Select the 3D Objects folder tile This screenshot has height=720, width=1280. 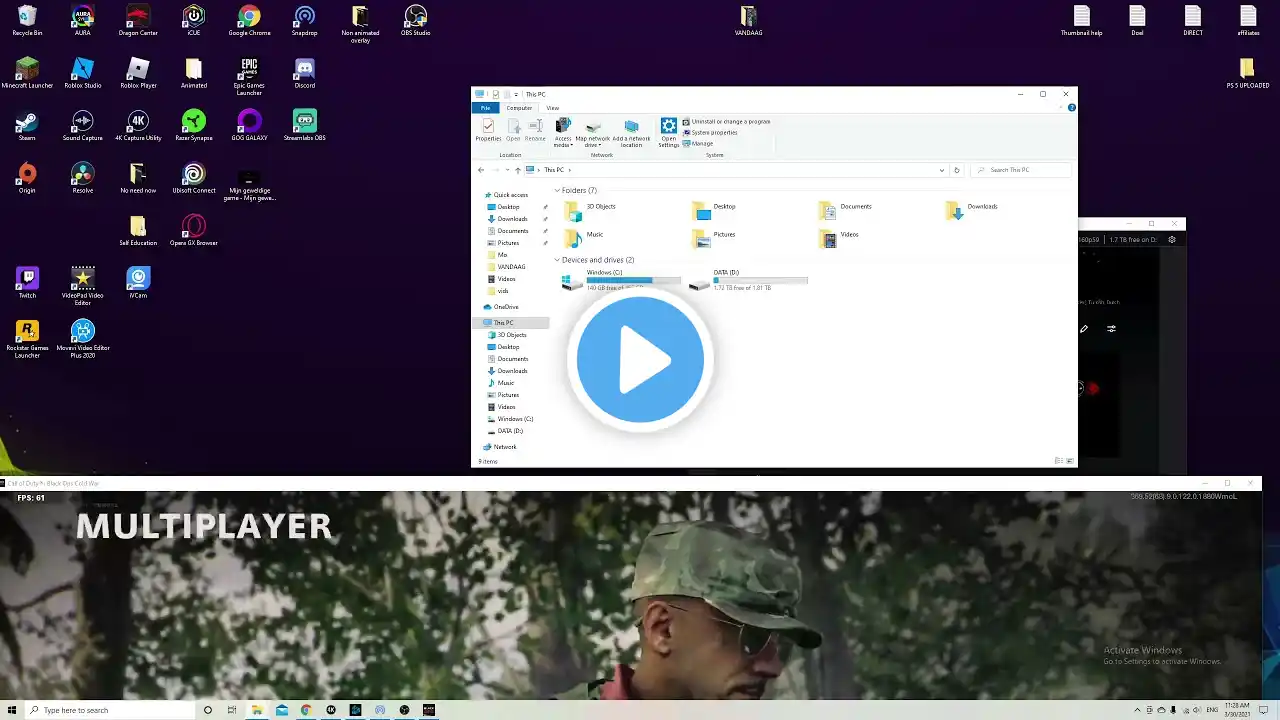[591, 209]
